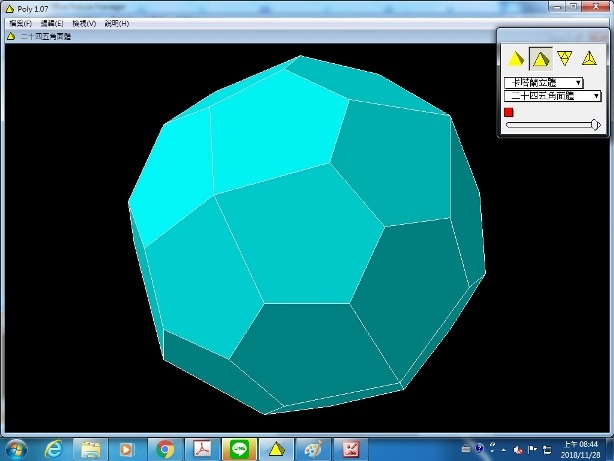Click the fold/unfold slider handle

point(596,125)
